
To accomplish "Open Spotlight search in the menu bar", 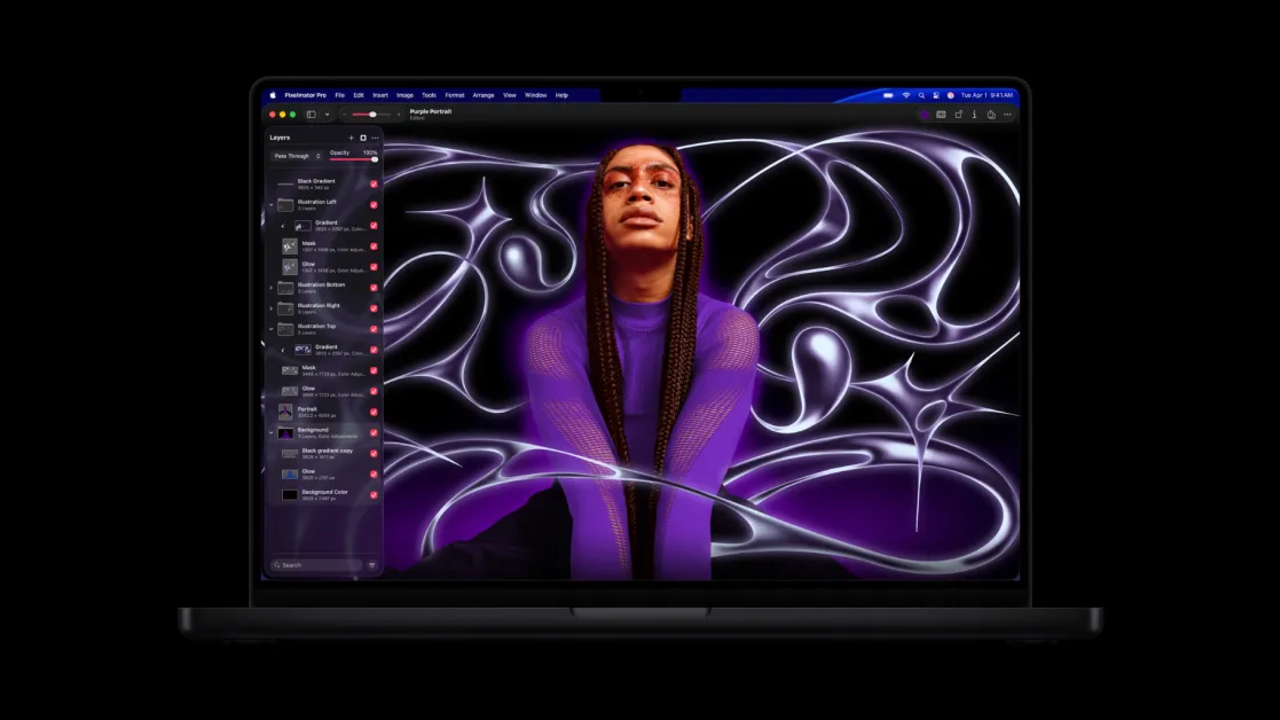I will (x=921, y=95).
